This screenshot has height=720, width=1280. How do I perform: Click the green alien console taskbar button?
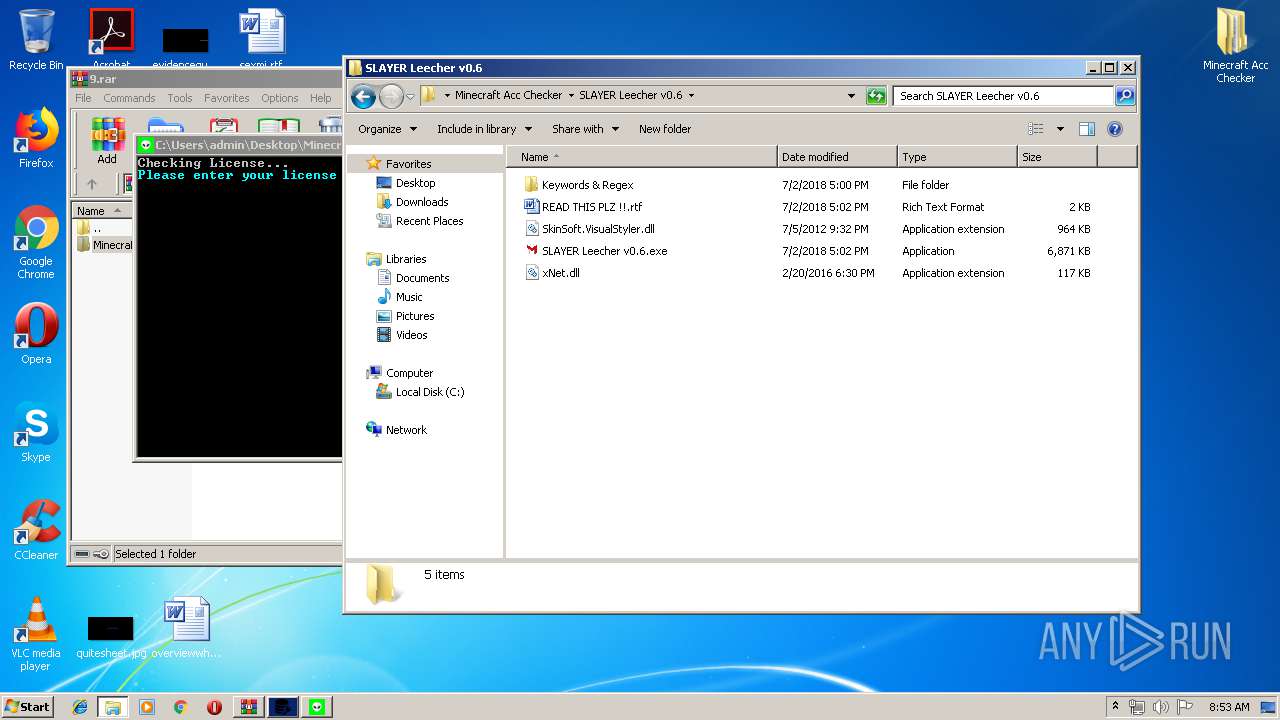click(317, 707)
